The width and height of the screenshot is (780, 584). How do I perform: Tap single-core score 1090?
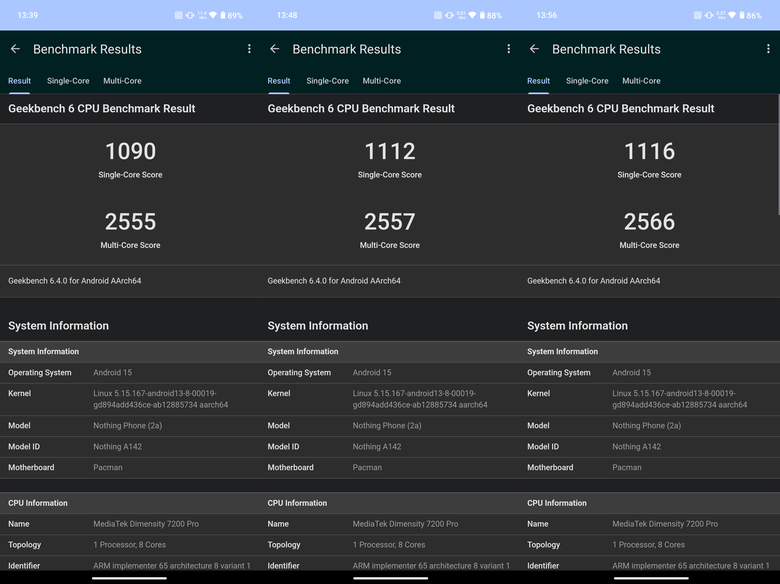pyautogui.click(x=130, y=151)
